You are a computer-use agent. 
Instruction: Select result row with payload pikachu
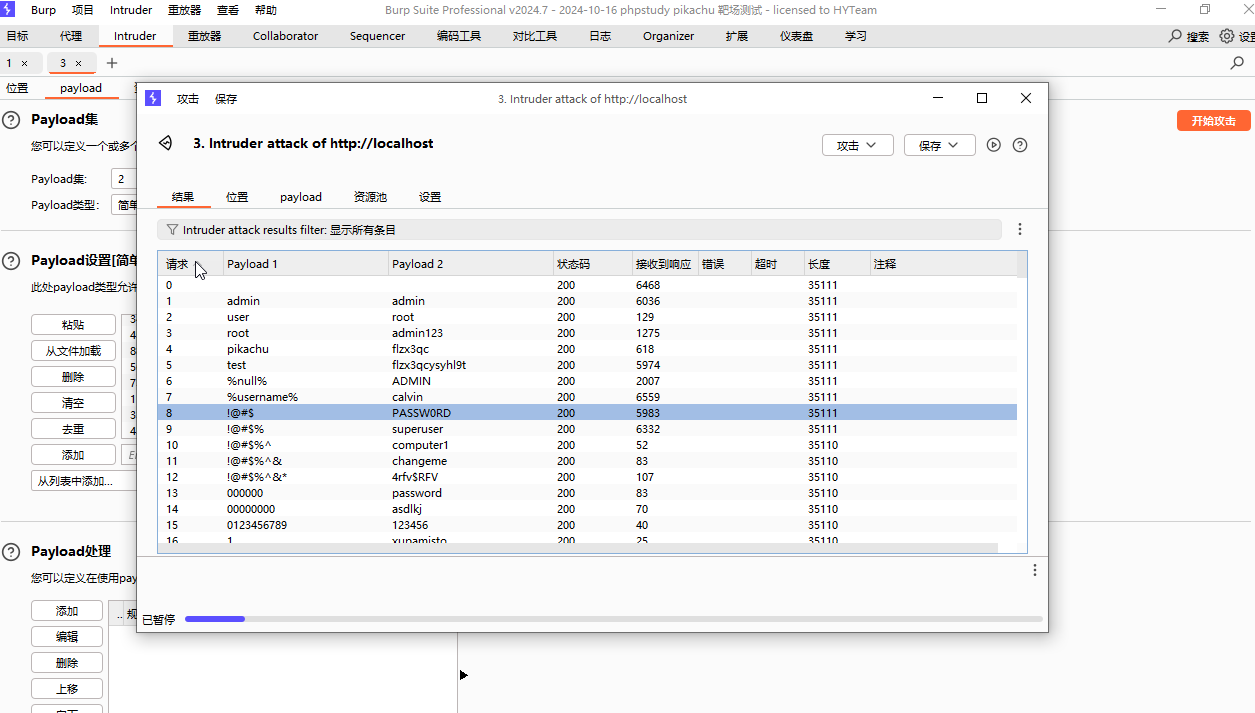(x=248, y=349)
